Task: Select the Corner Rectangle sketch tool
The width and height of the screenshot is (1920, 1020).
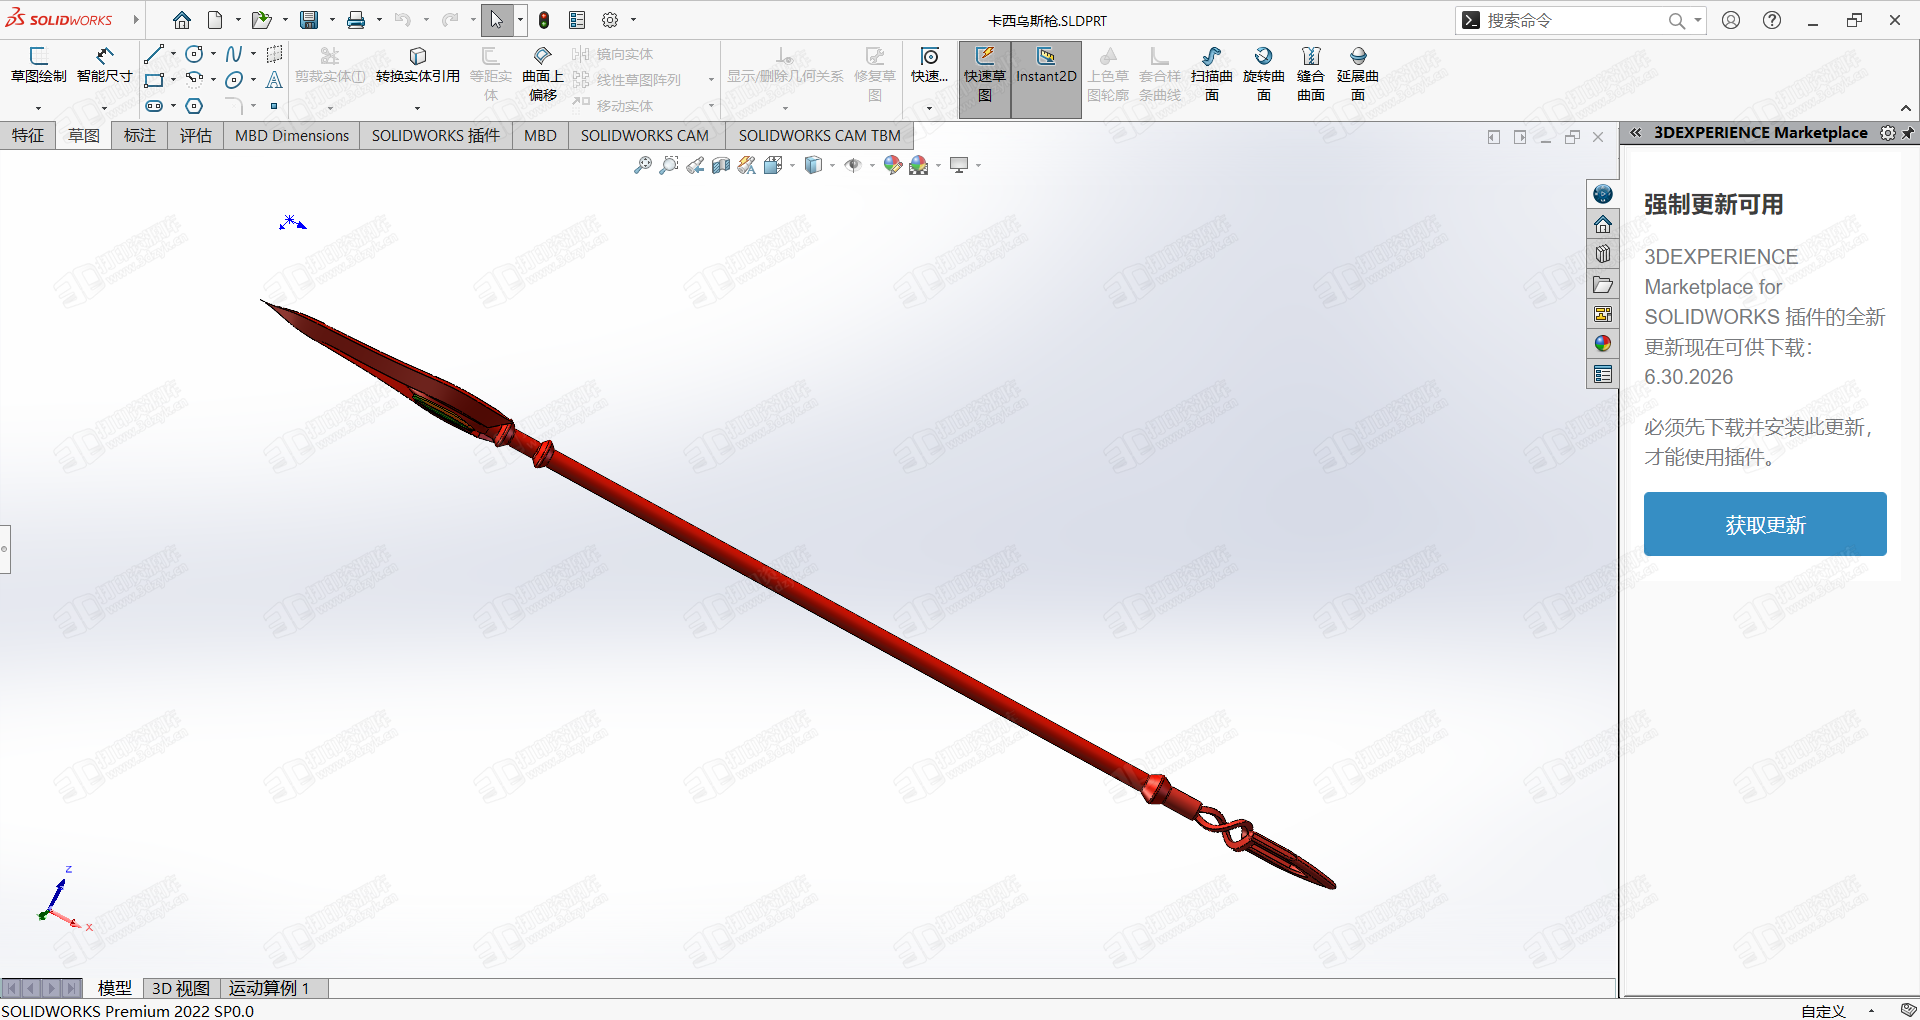Action: point(154,80)
